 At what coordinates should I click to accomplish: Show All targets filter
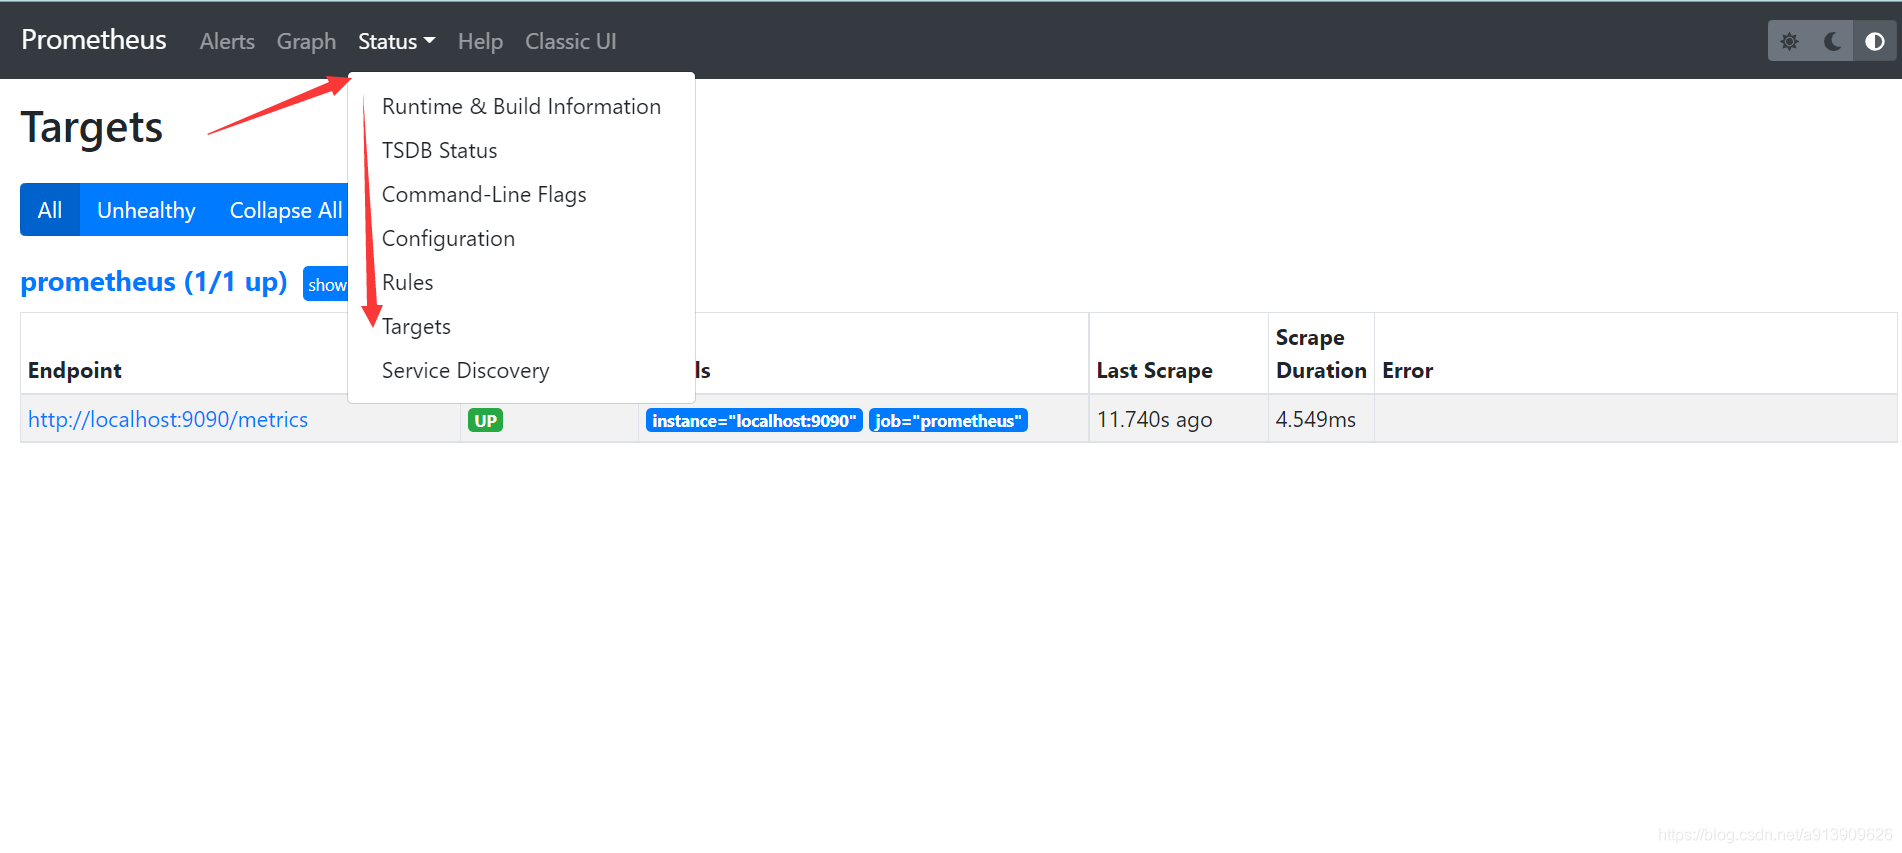point(50,210)
